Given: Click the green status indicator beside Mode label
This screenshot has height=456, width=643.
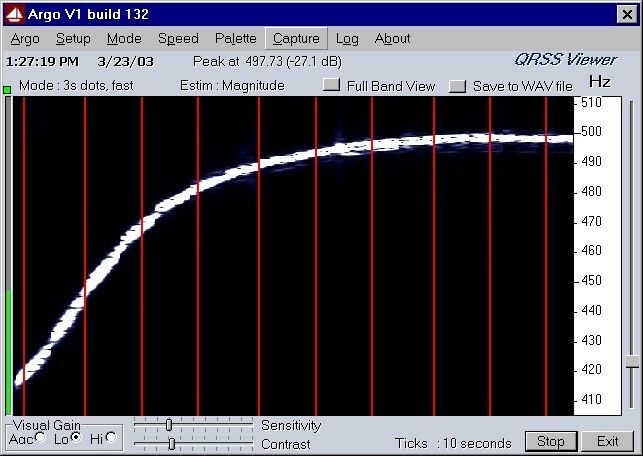Looking at the screenshot, I should pyautogui.click(x=7, y=89).
